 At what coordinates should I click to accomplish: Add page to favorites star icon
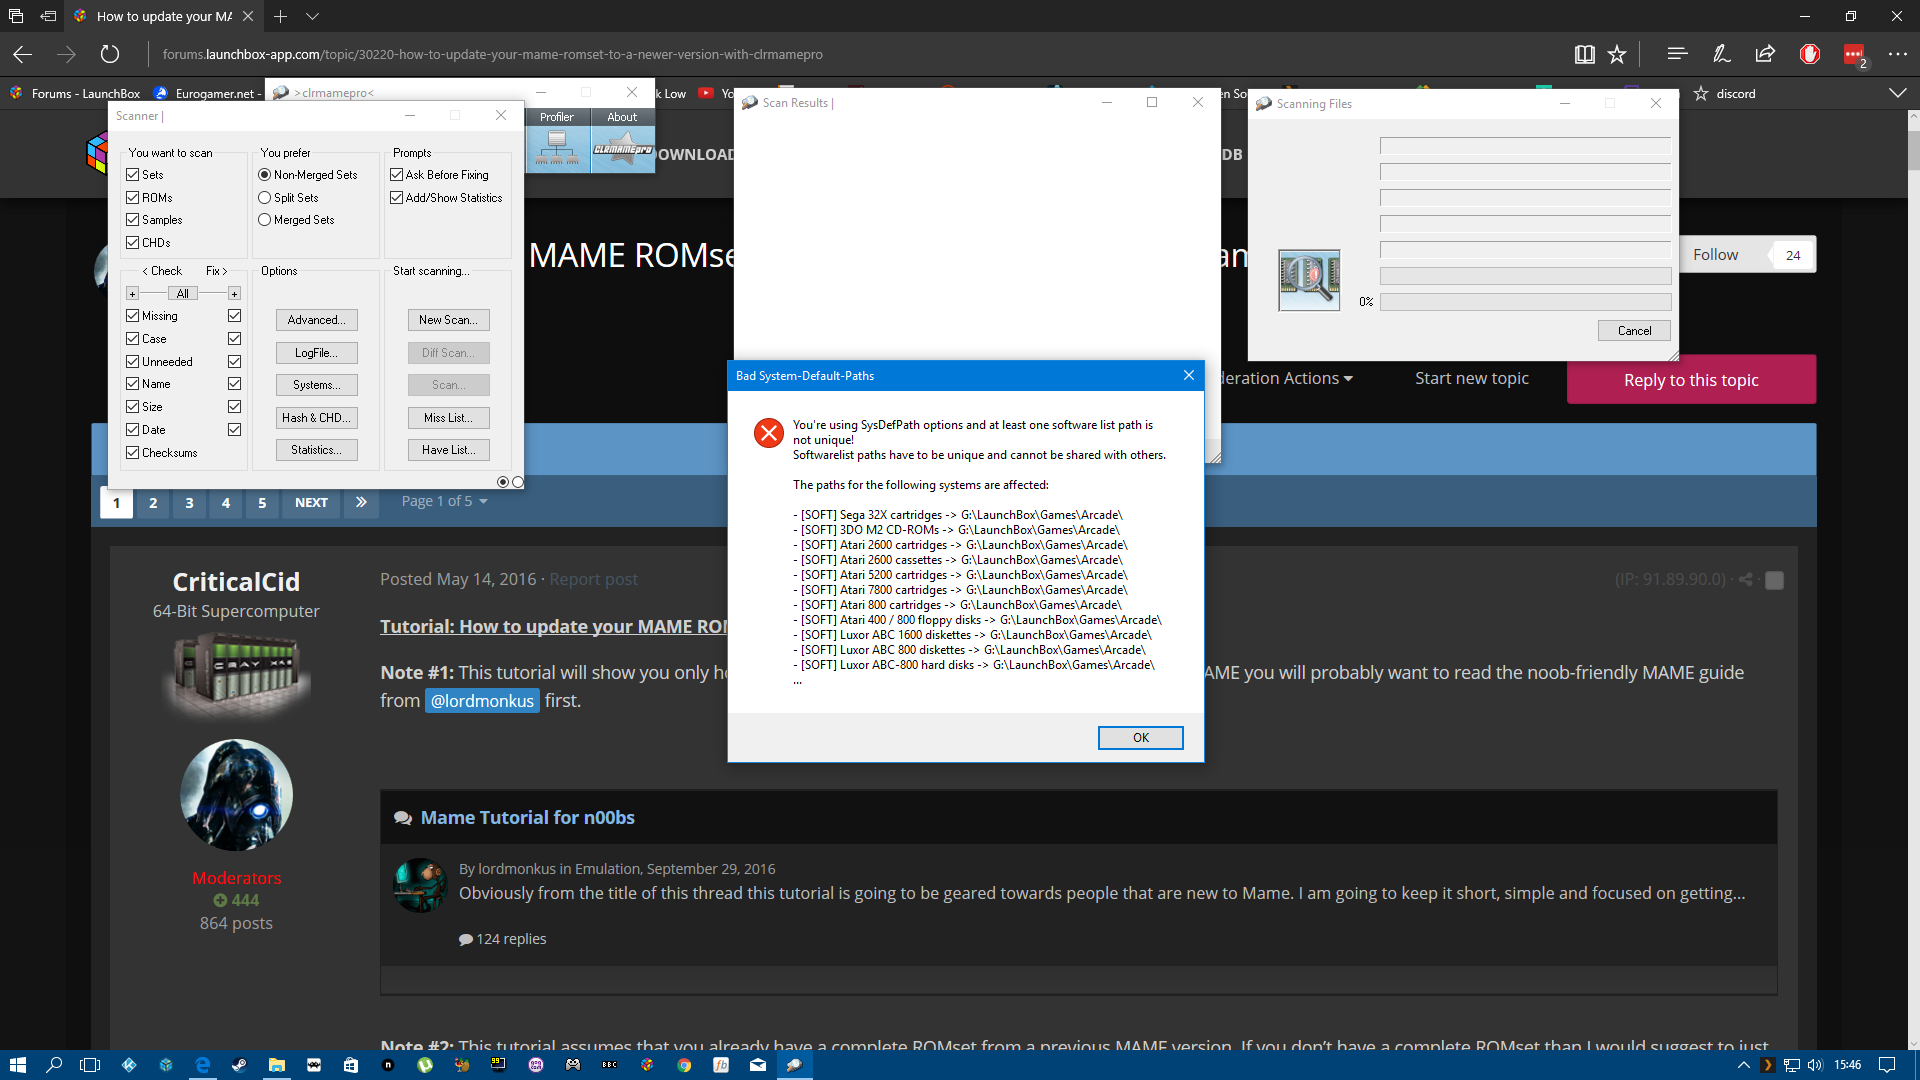click(x=1617, y=54)
